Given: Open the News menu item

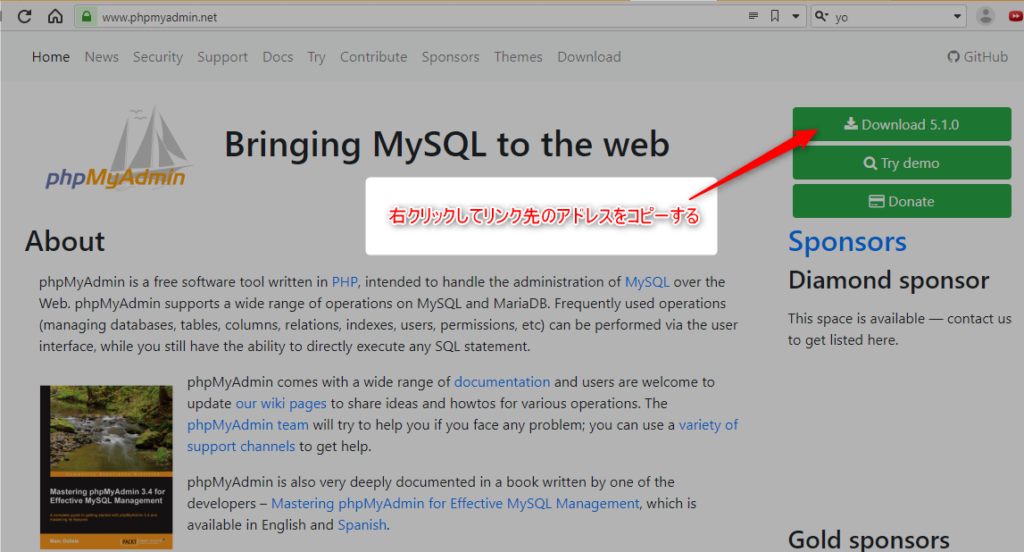Looking at the screenshot, I should tap(101, 57).
